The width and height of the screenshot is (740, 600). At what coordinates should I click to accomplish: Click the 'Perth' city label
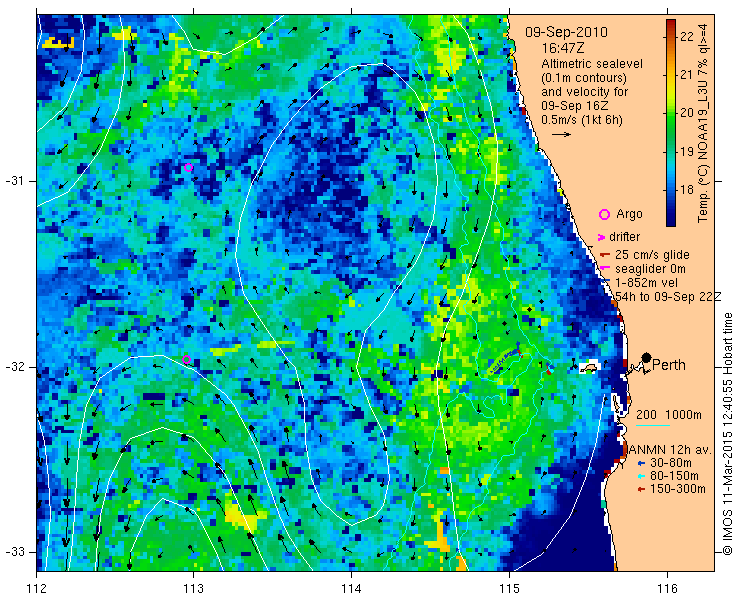669,365
